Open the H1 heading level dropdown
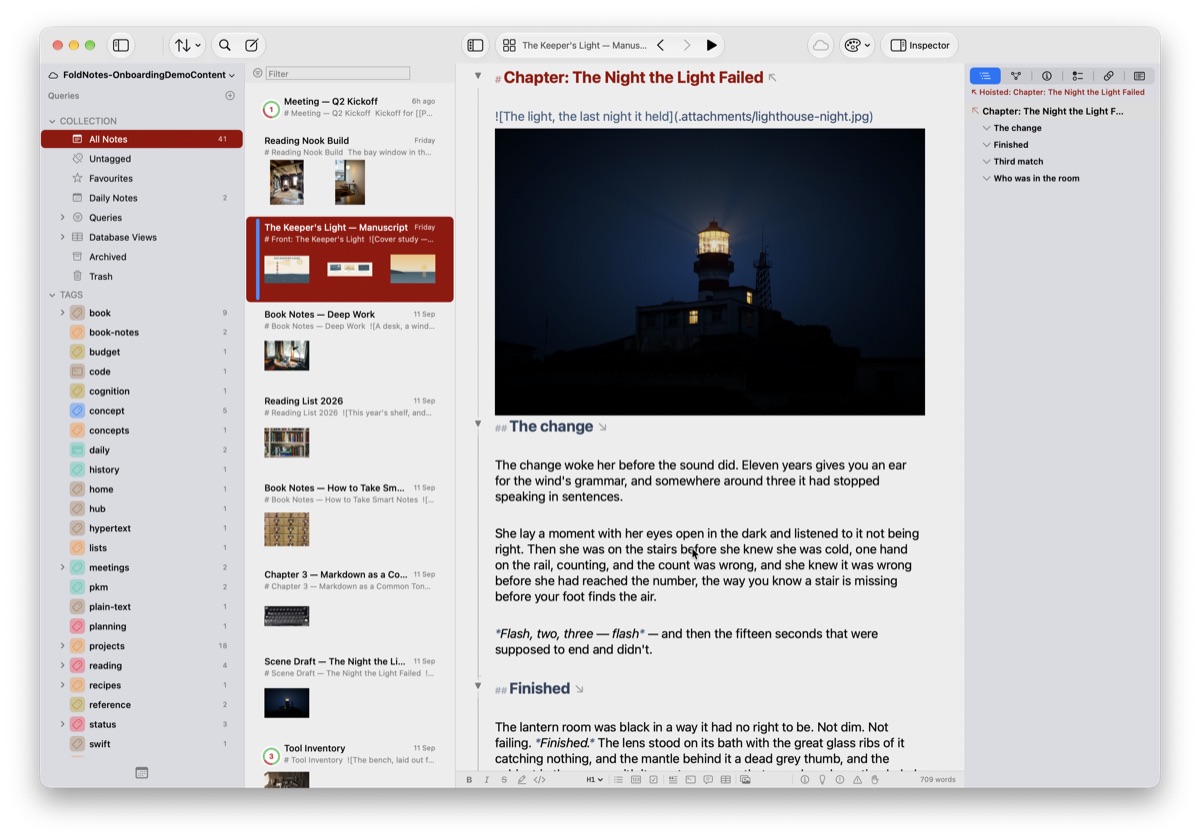 pyautogui.click(x=595, y=779)
